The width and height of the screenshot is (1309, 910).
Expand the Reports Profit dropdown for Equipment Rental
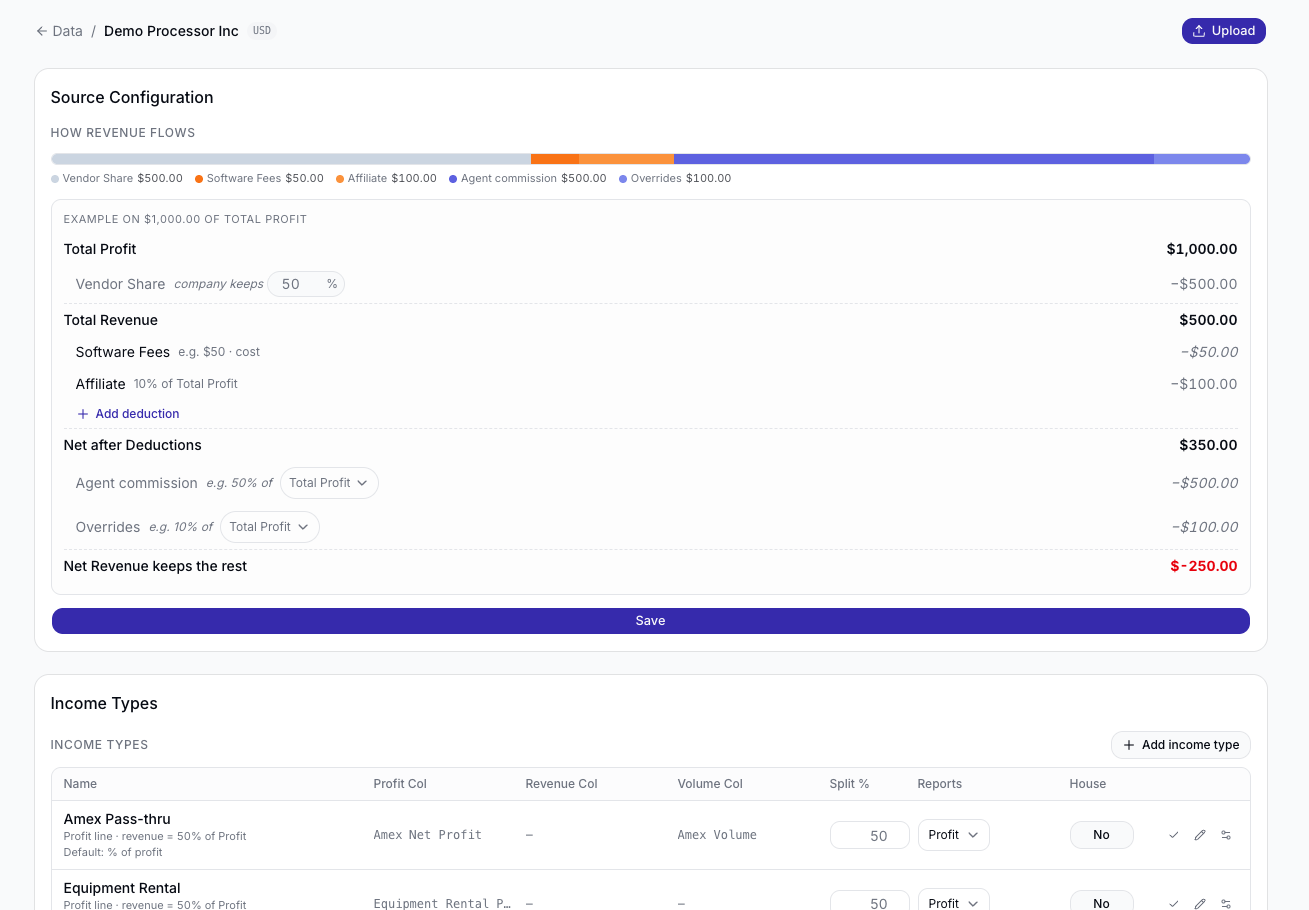coord(953,900)
